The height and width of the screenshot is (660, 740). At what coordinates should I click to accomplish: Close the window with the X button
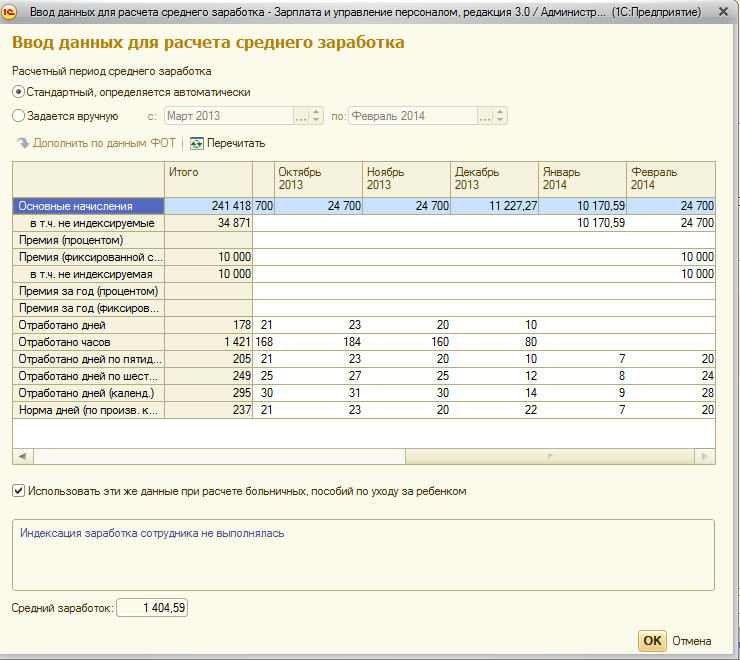tap(723, 11)
